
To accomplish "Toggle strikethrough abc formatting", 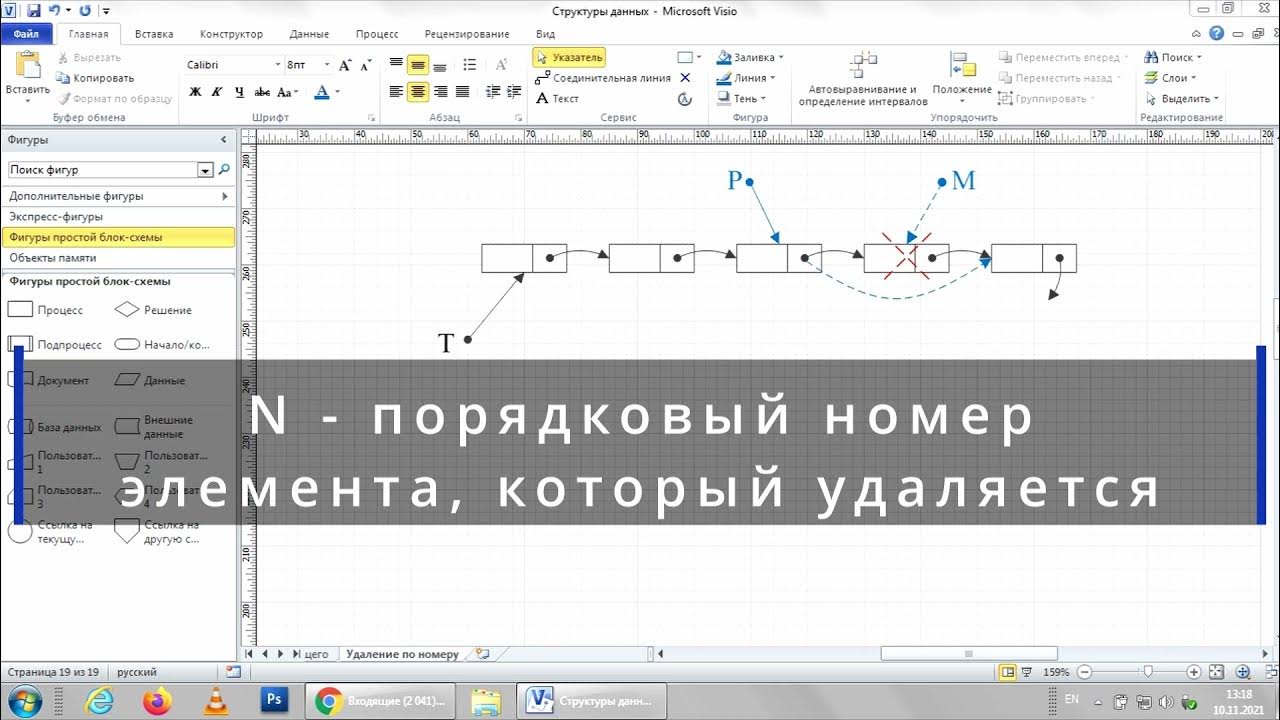I will (262, 92).
